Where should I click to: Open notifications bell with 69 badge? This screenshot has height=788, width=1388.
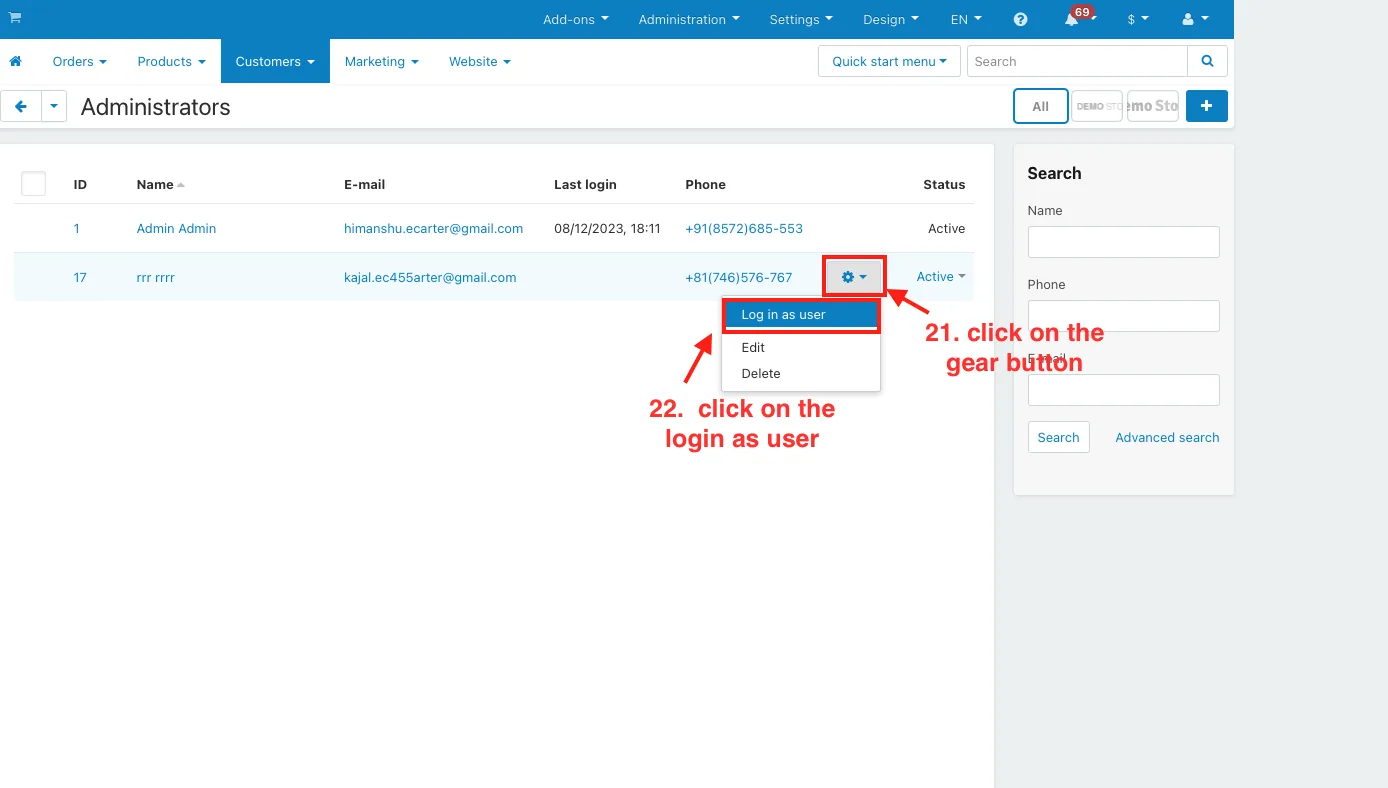coord(1078,19)
